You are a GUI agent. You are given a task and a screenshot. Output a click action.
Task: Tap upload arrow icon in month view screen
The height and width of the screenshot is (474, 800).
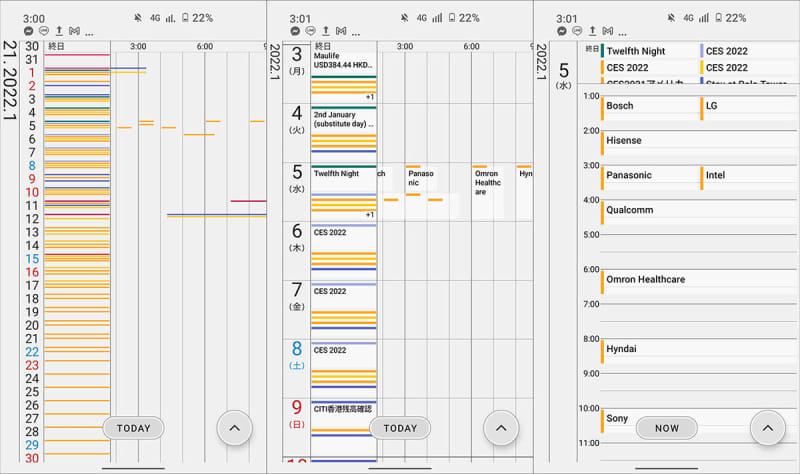[x=59, y=31]
